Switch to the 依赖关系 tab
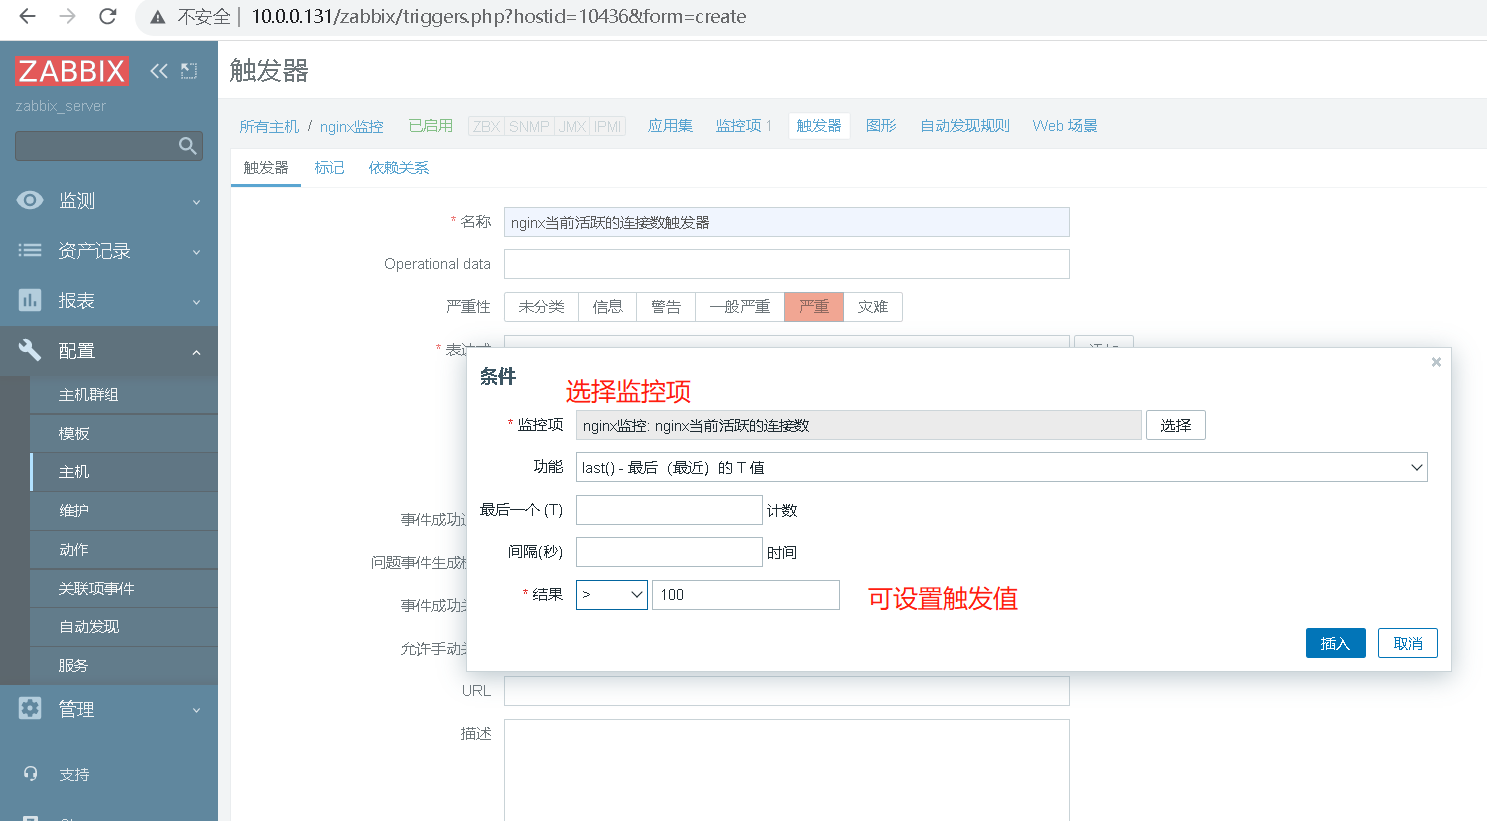The width and height of the screenshot is (1487, 821). (x=399, y=168)
